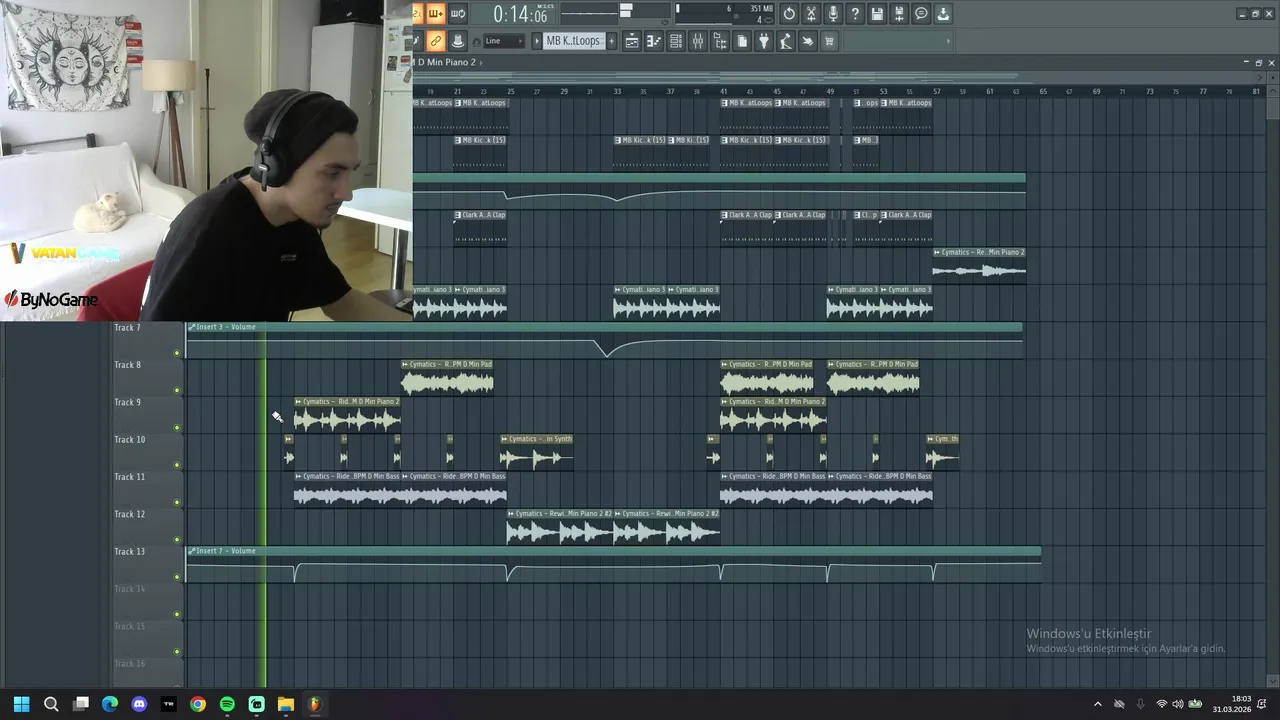Click the plug-shaped plugin picker icon
Viewport: 1280px width, 720px height.
coord(764,41)
